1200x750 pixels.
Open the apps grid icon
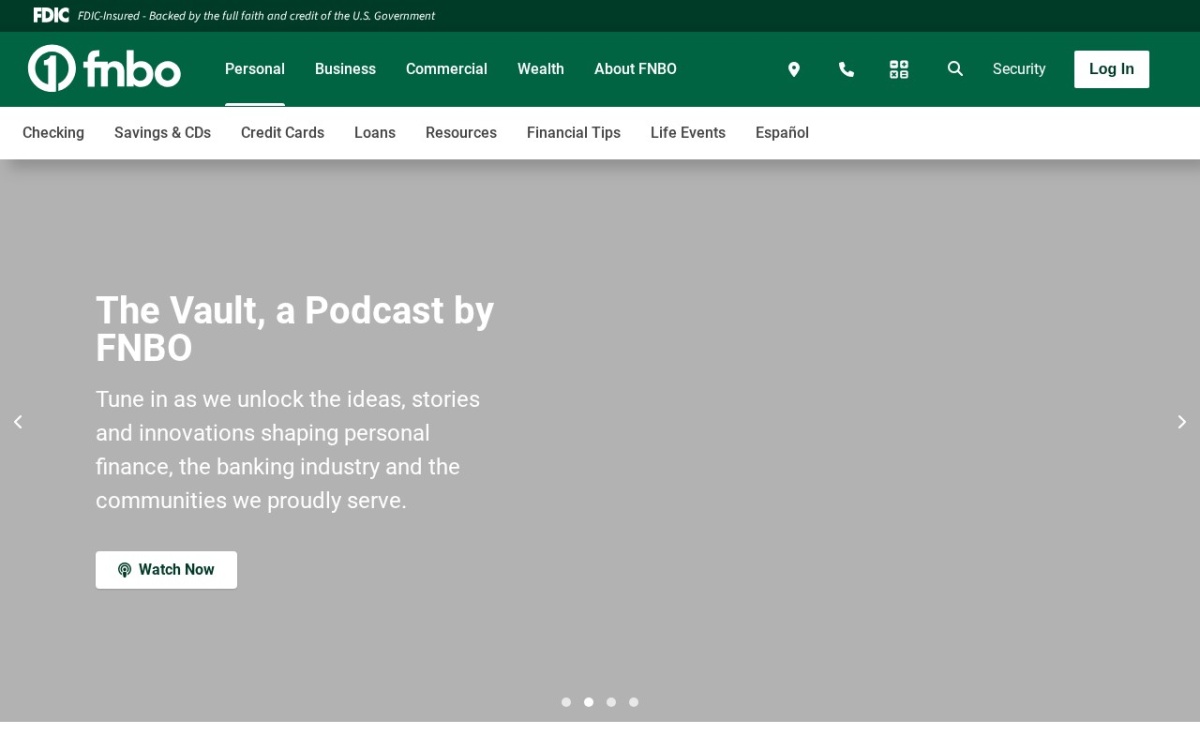tap(899, 69)
